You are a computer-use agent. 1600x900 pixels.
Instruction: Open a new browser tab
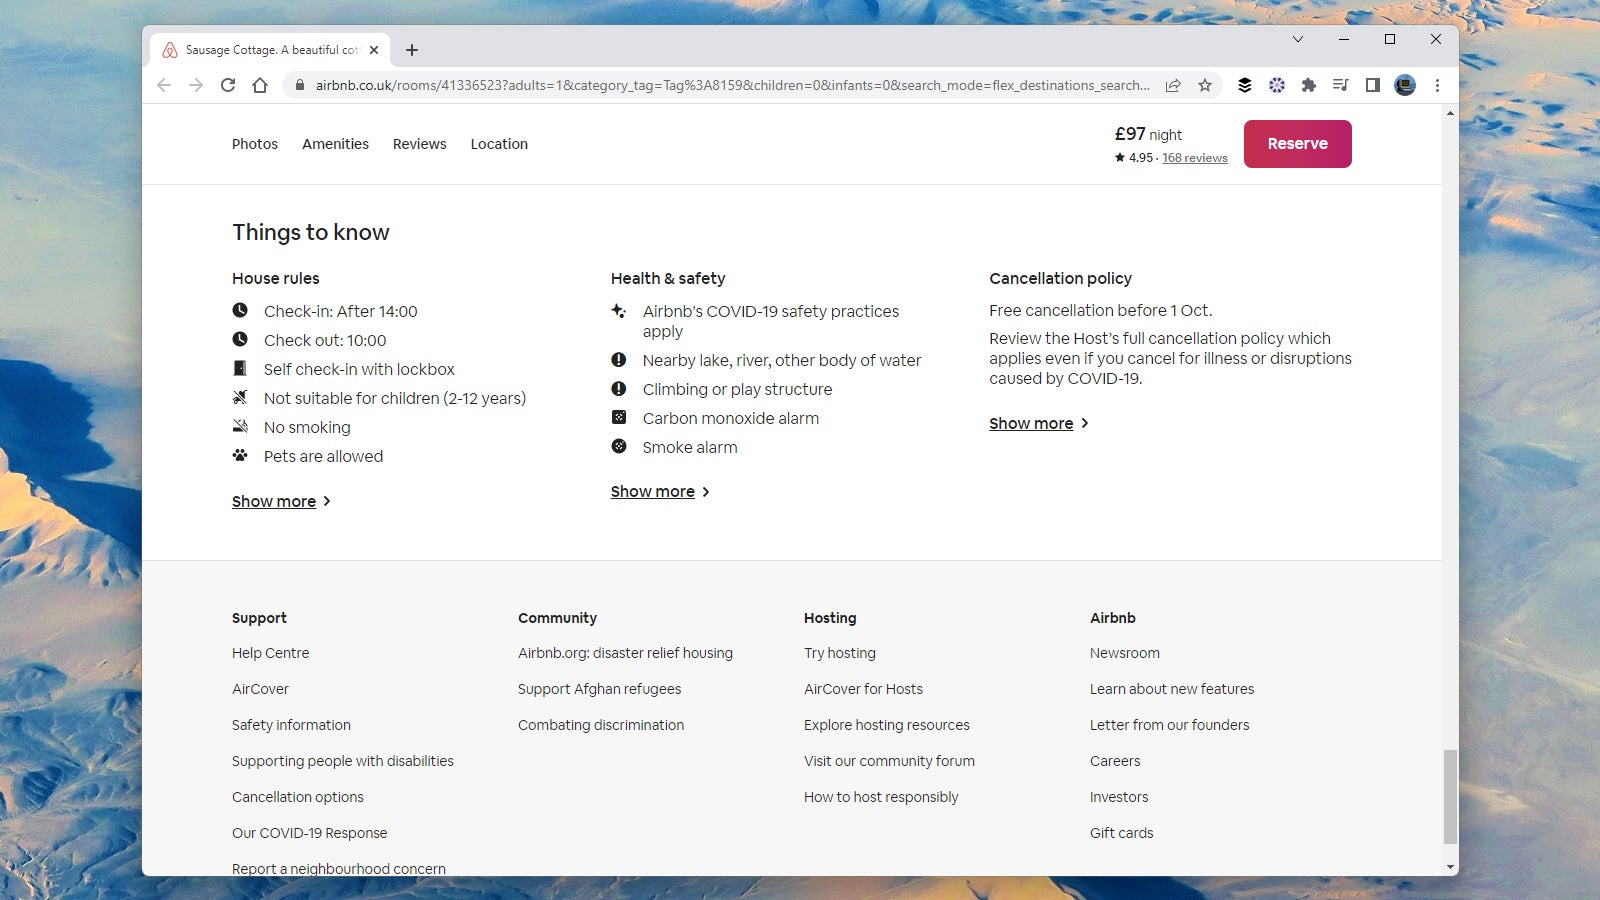pos(412,50)
